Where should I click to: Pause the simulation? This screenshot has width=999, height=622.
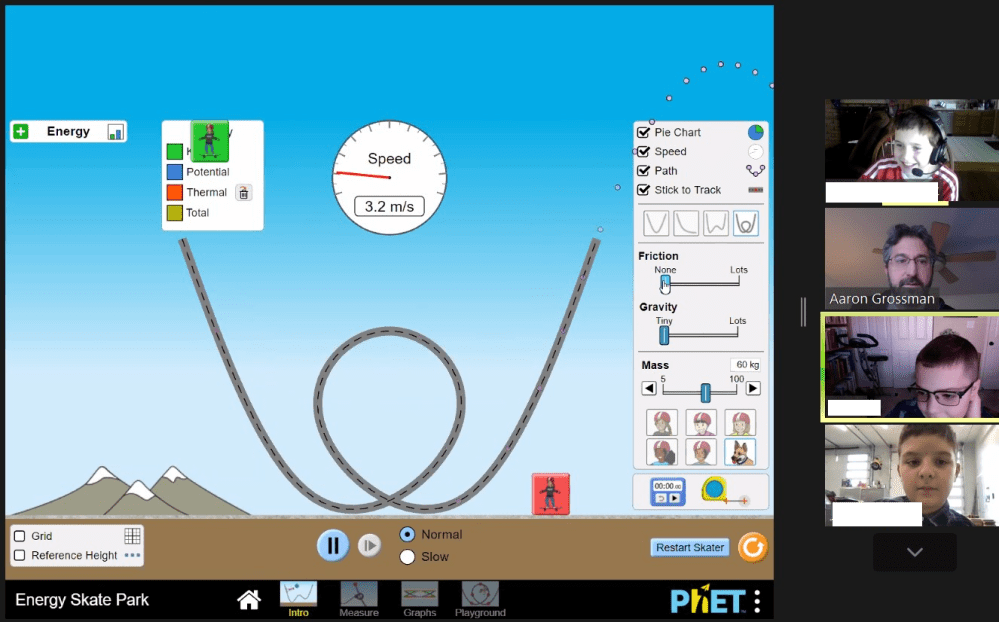[x=333, y=545]
